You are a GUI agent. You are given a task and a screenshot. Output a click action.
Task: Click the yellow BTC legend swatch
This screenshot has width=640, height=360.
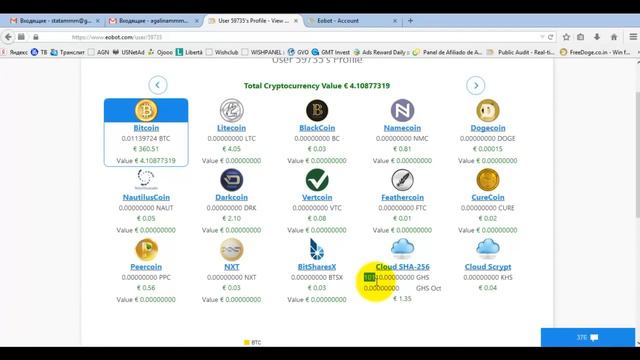coord(247,342)
